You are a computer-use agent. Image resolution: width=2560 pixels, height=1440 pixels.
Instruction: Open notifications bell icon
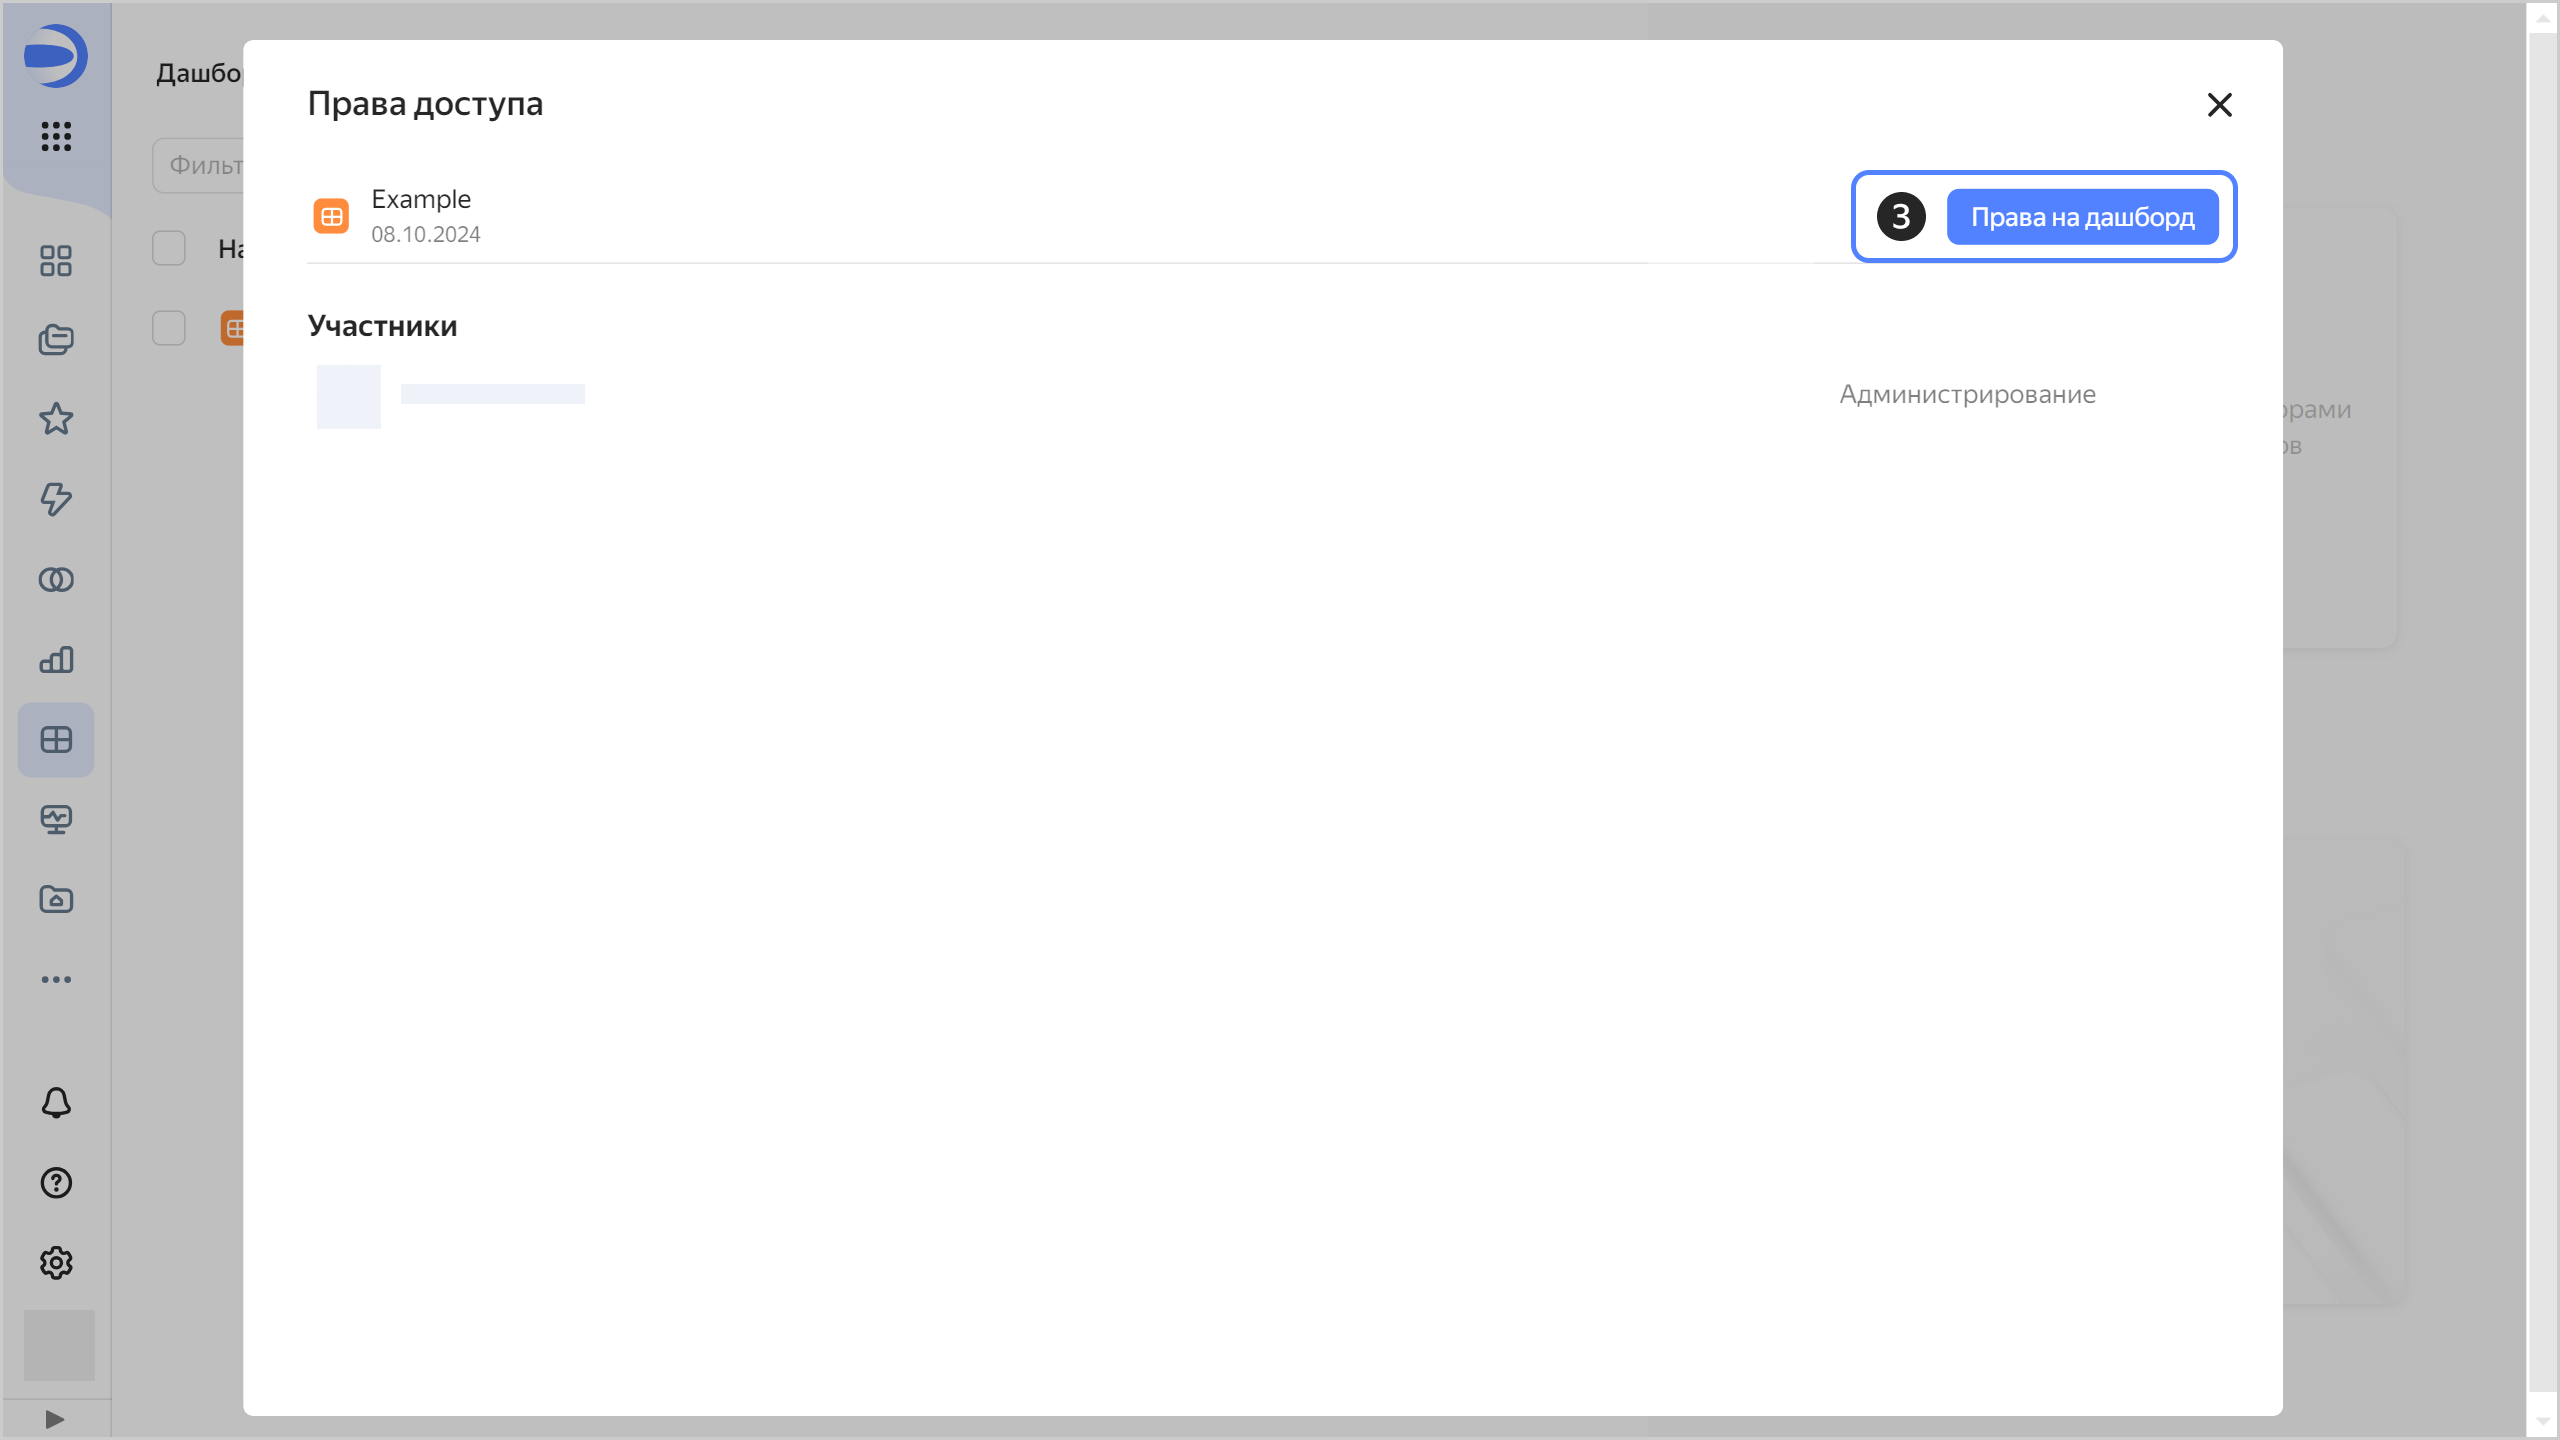pos(56,1103)
